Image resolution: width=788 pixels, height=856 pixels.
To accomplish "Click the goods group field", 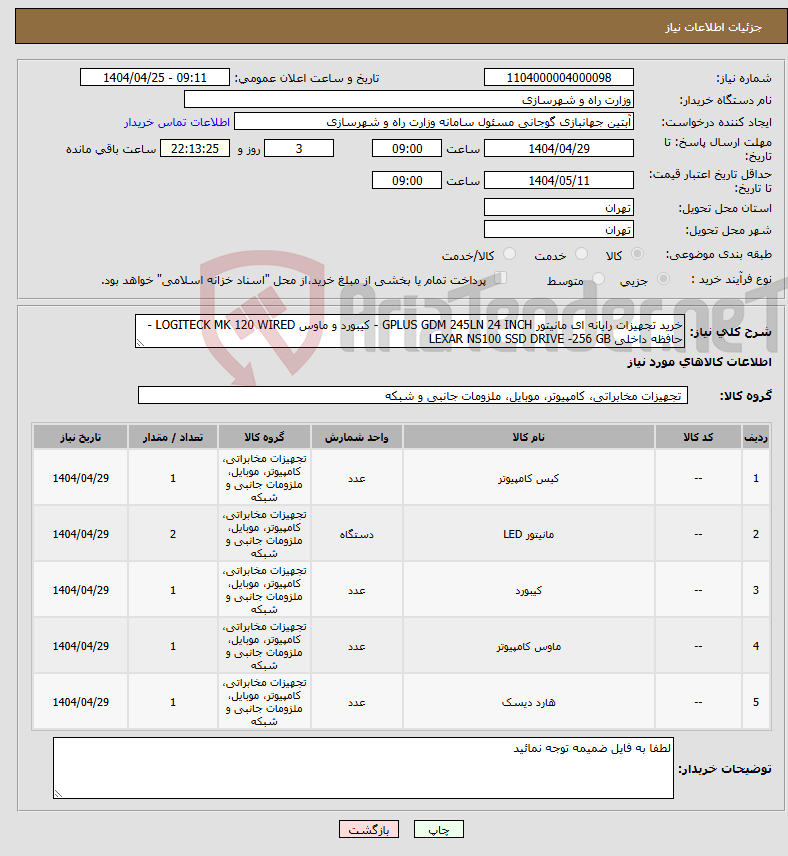I will (413, 396).
